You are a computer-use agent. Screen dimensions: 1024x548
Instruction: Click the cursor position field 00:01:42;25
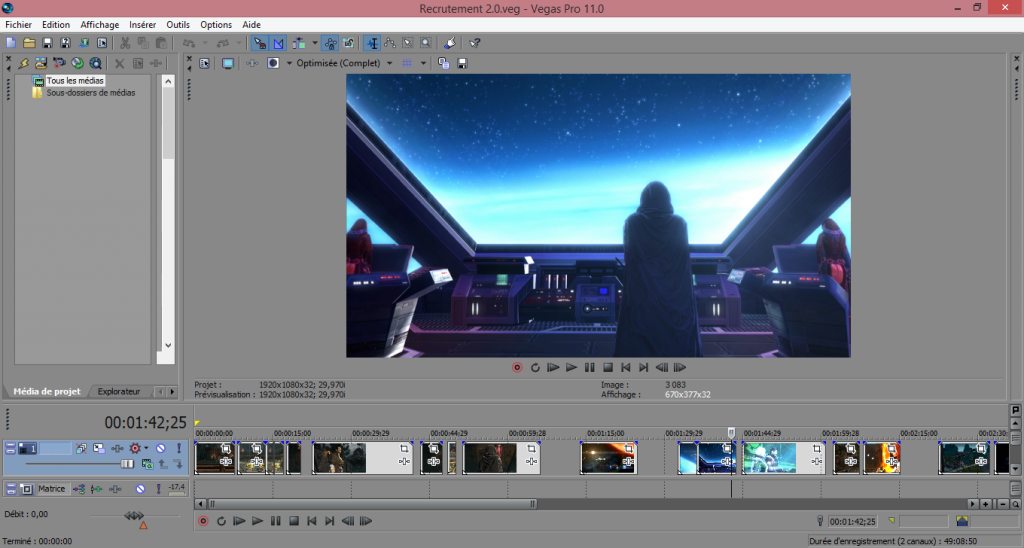coord(854,521)
